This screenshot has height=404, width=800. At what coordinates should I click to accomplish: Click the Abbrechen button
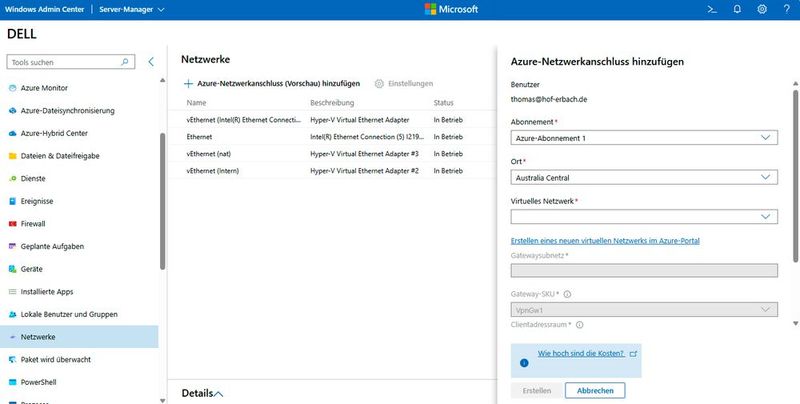pyautogui.click(x=595, y=391)
